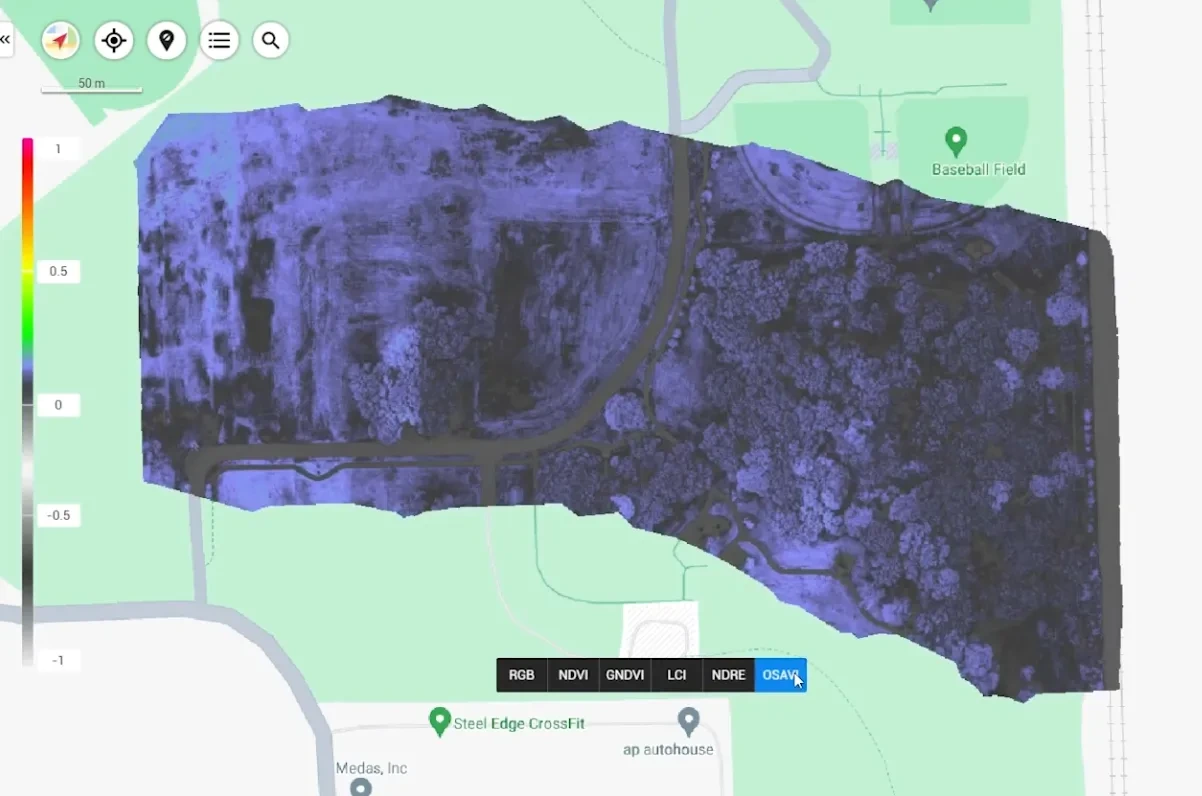Click the 50 m scale bar

tap(91, 86)
